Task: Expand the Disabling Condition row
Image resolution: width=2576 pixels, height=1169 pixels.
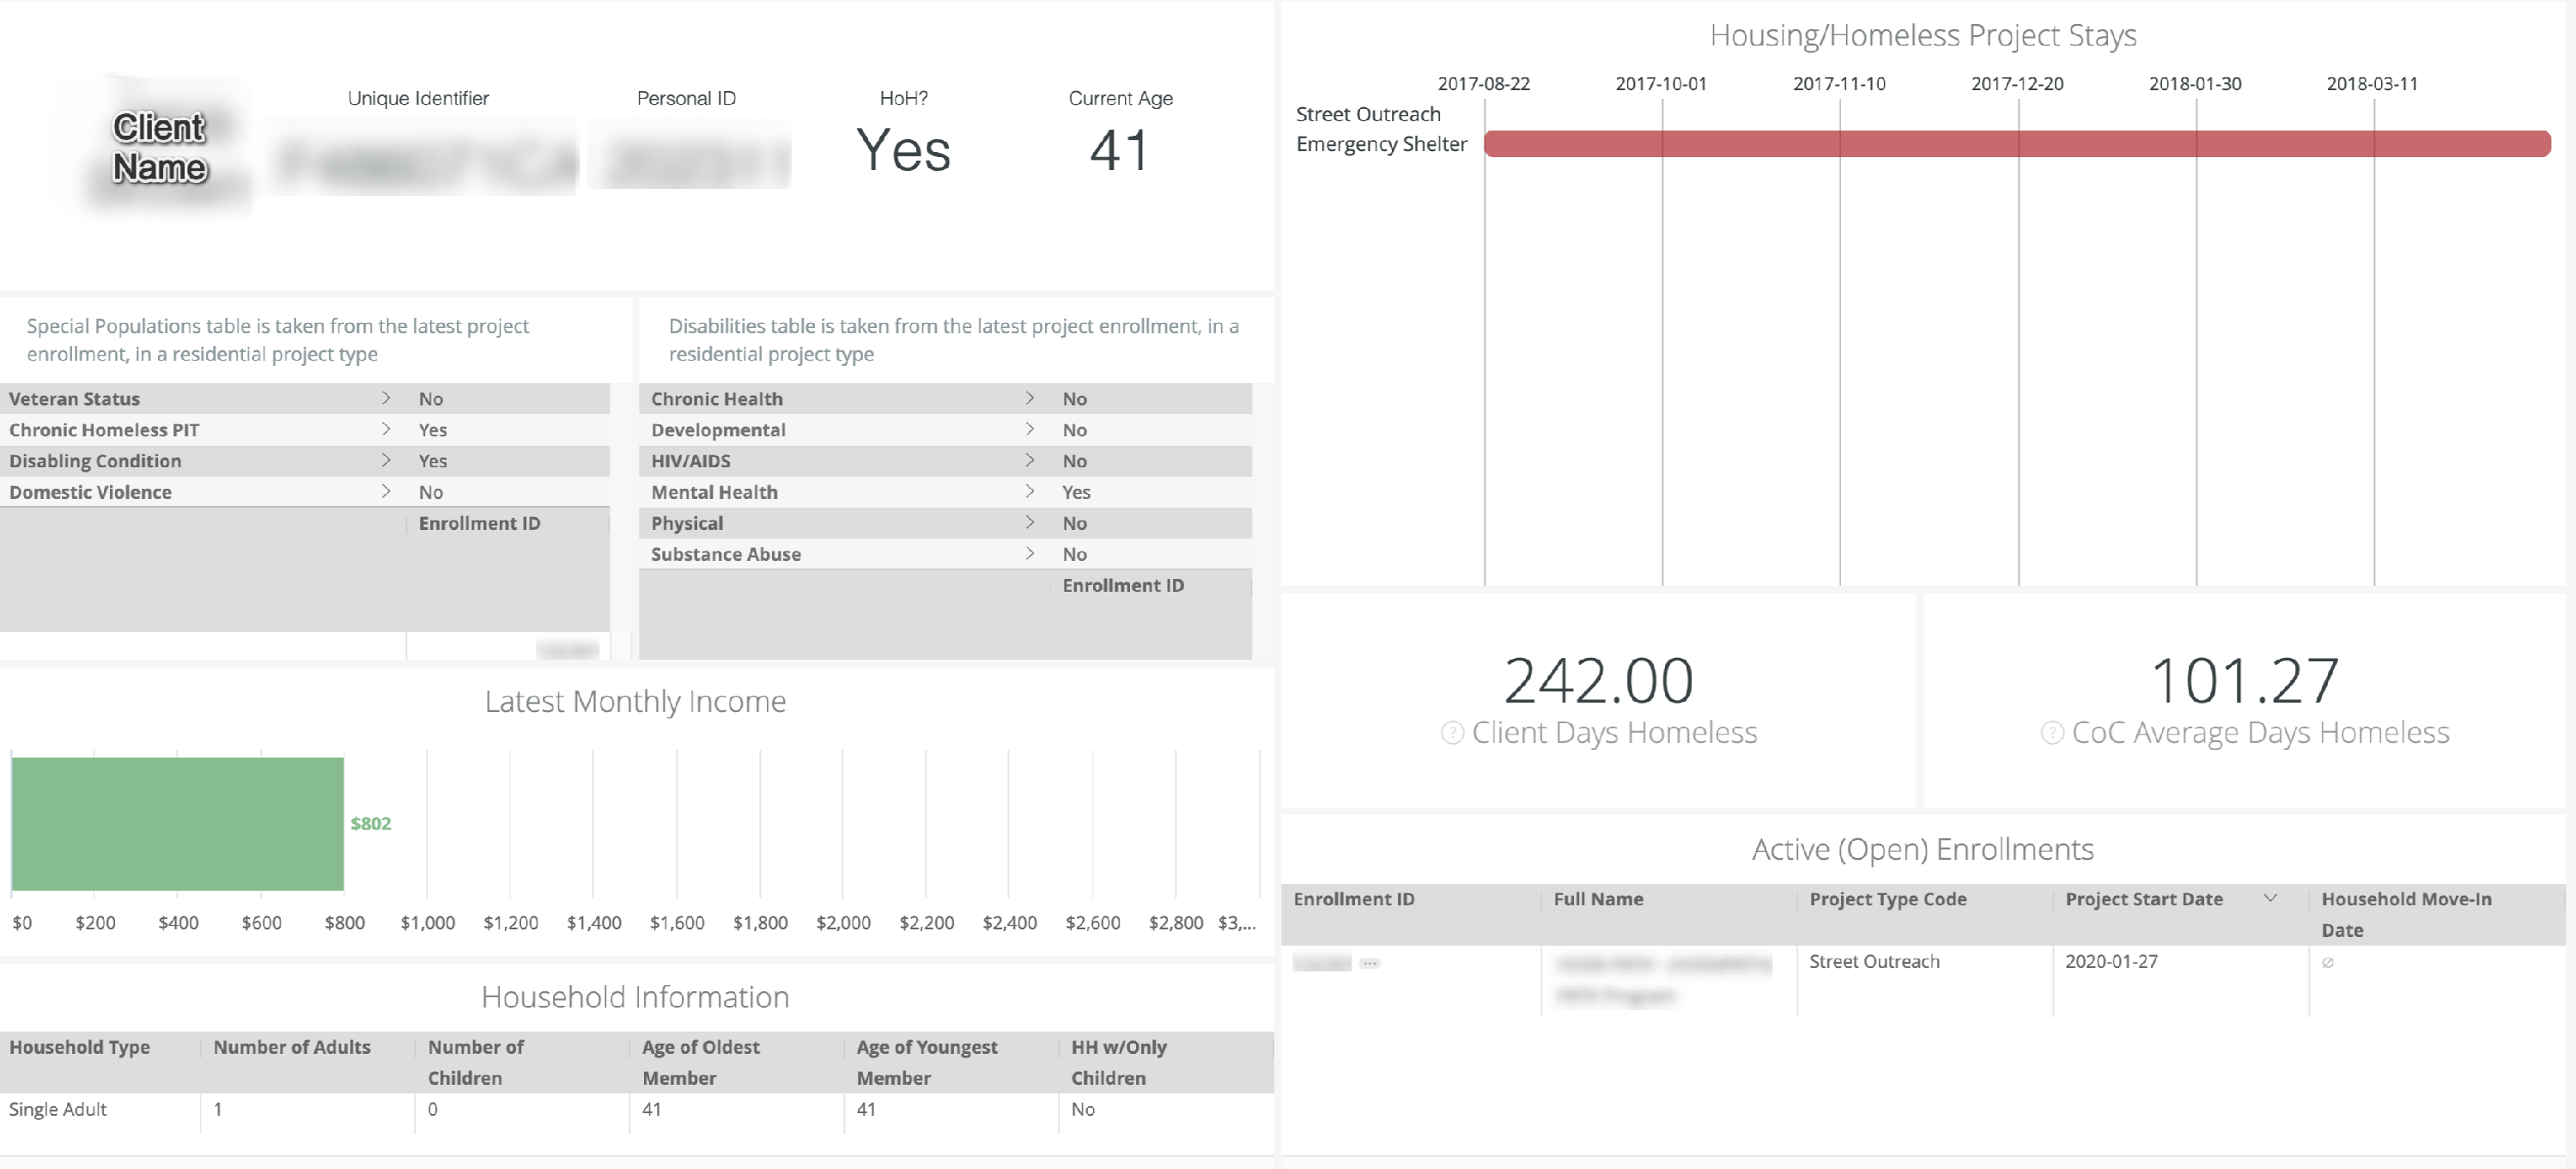Action: point(386,460)
